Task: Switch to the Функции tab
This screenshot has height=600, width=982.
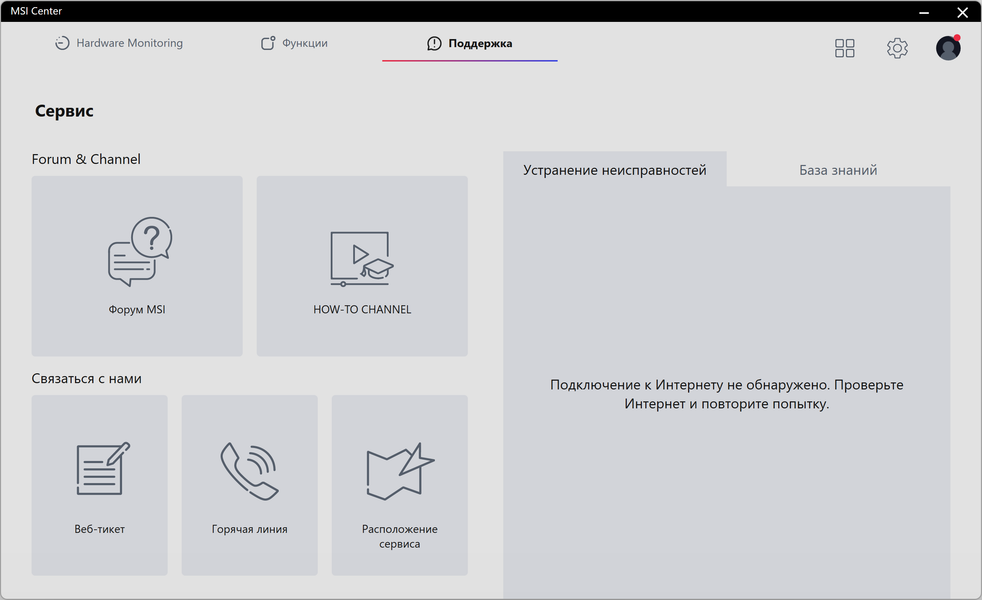Action: point(294,43)
